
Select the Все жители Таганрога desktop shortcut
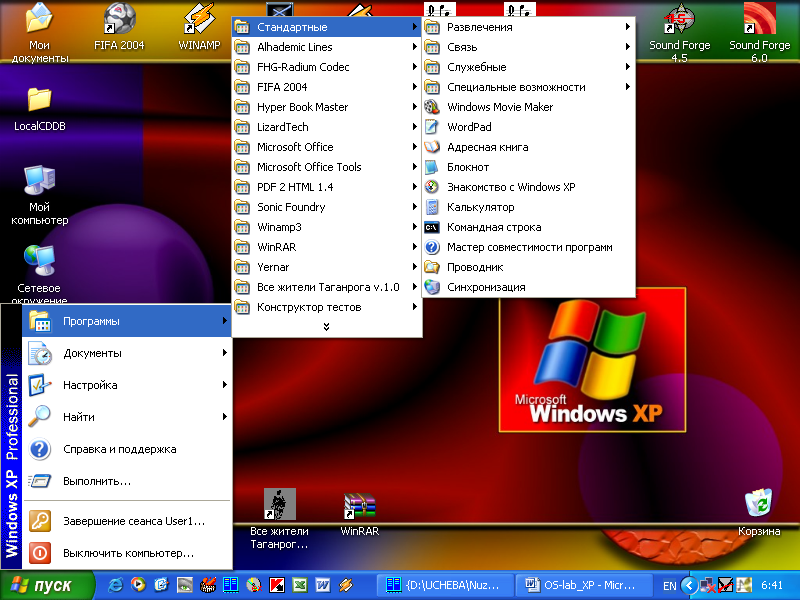[280, 519]
